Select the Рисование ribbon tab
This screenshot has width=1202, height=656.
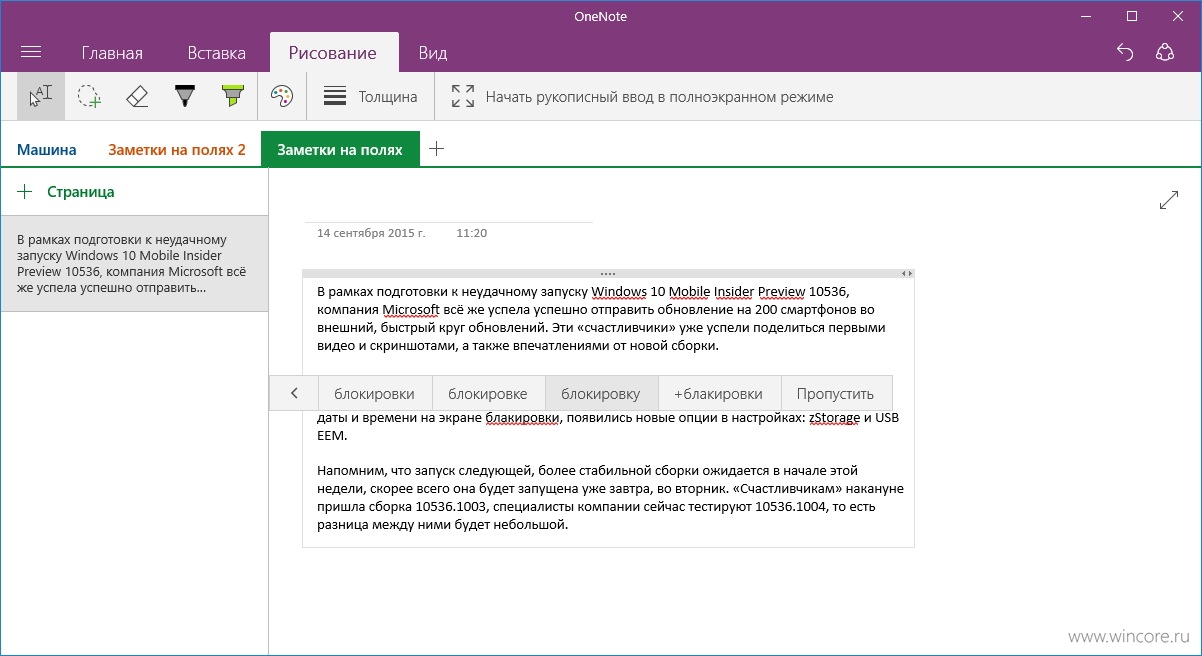(x=333, y=53)
